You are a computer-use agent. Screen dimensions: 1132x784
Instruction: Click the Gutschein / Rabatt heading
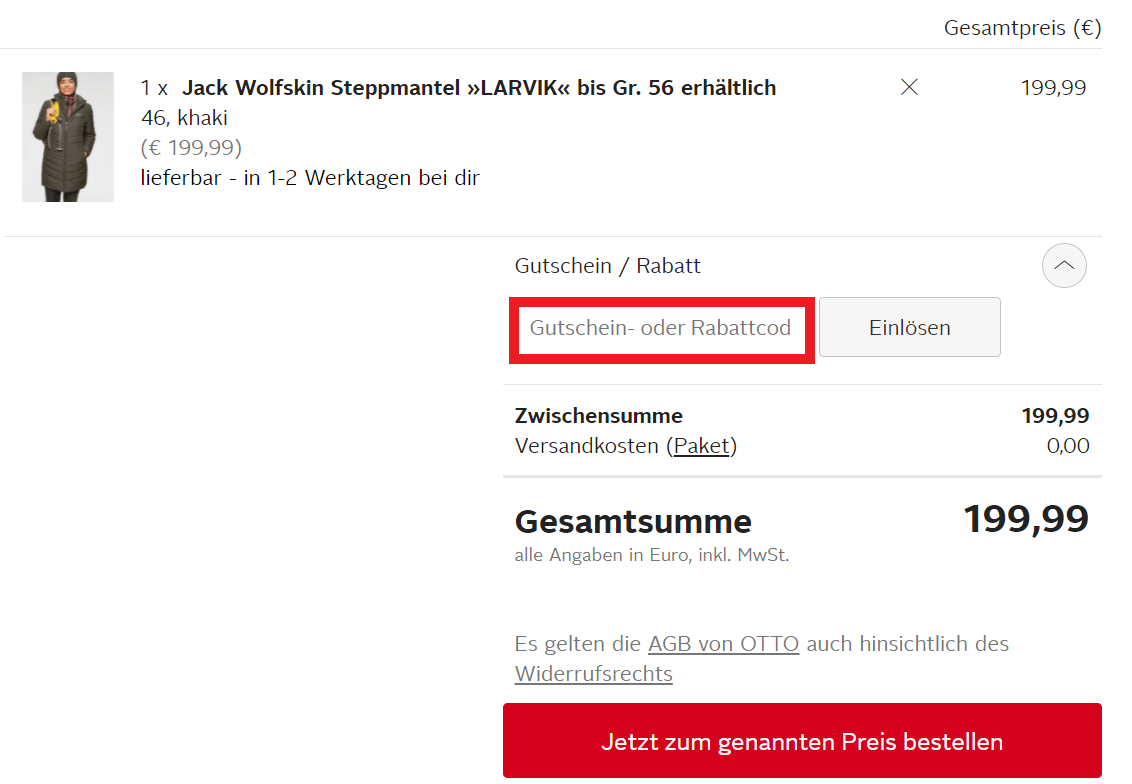607,266
